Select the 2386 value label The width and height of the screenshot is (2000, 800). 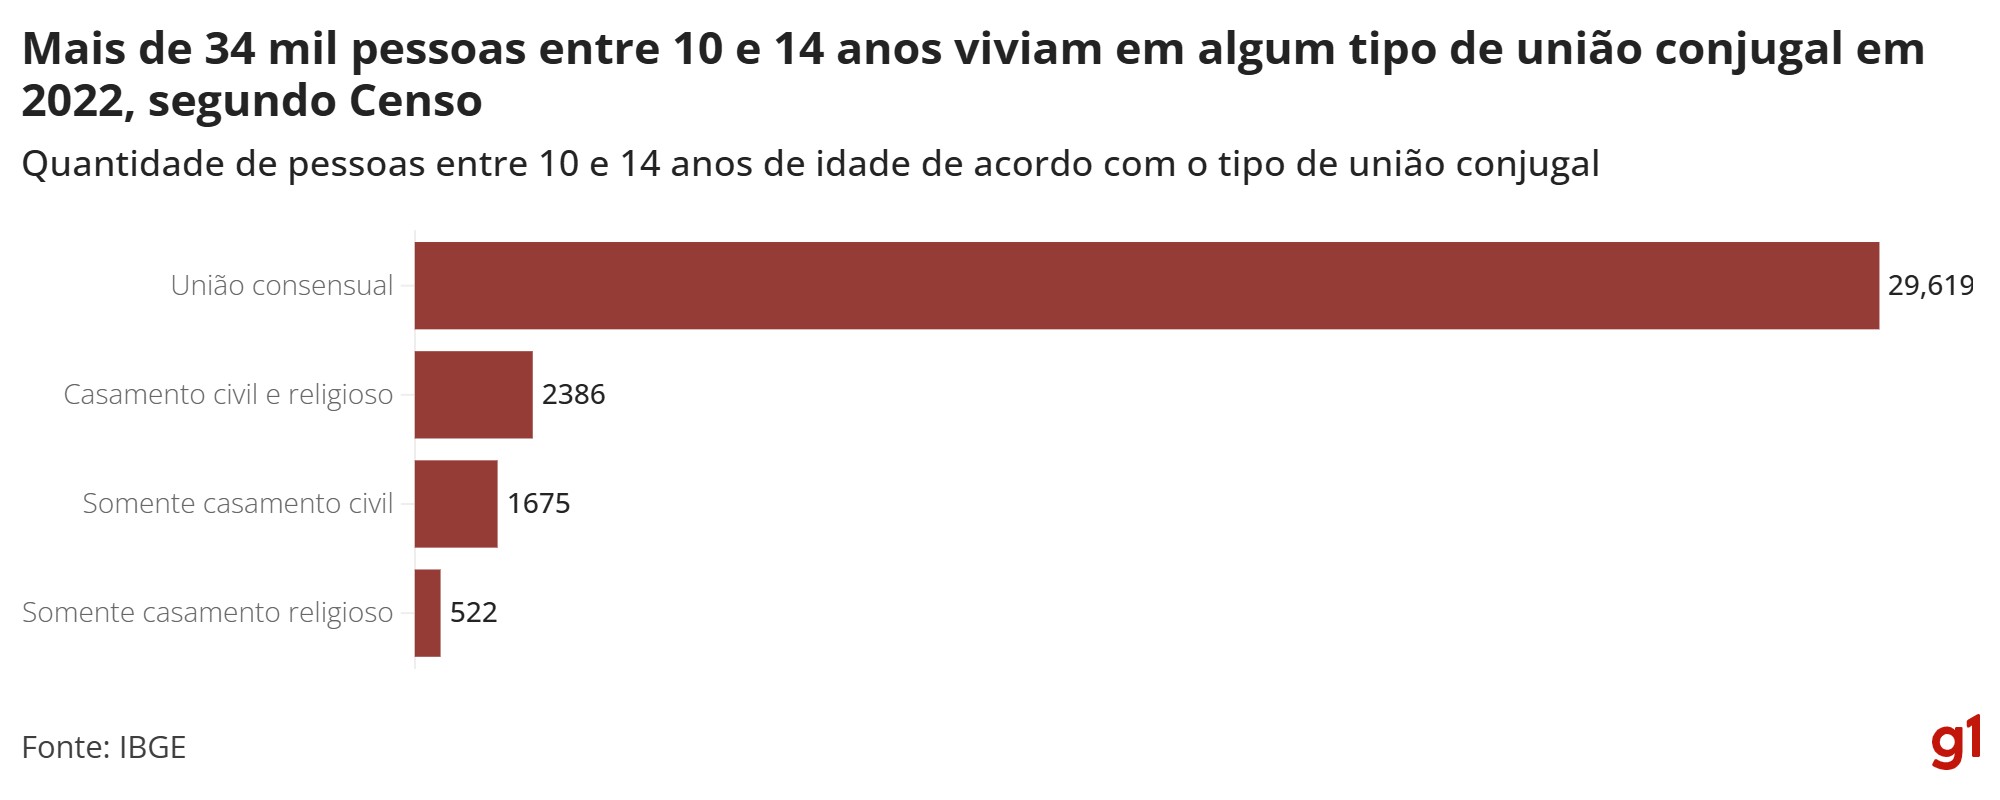click(x=574, y=395)
